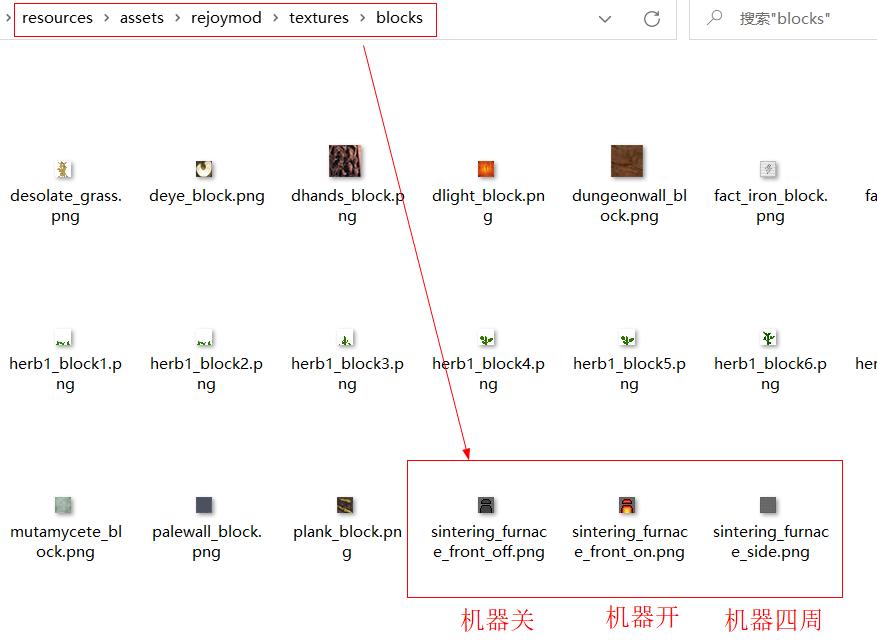Click the sintering_furnace_front_off.png file name
The width and height of the screenshot is (877, 640).
pos(488,542)
